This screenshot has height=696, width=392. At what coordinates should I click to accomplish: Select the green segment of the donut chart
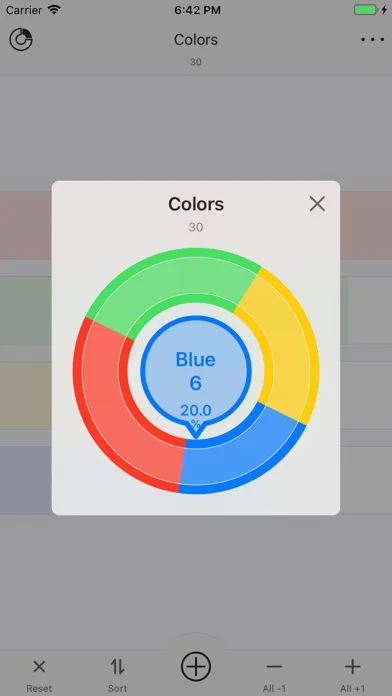pos(175,280)
